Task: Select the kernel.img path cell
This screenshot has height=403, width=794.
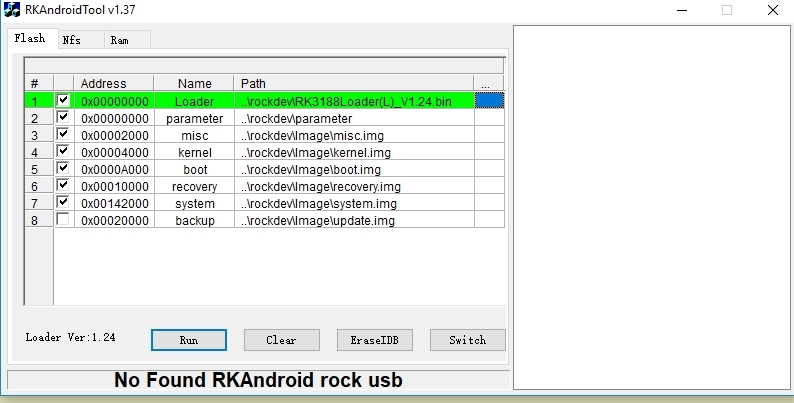Action: [354, 152]
